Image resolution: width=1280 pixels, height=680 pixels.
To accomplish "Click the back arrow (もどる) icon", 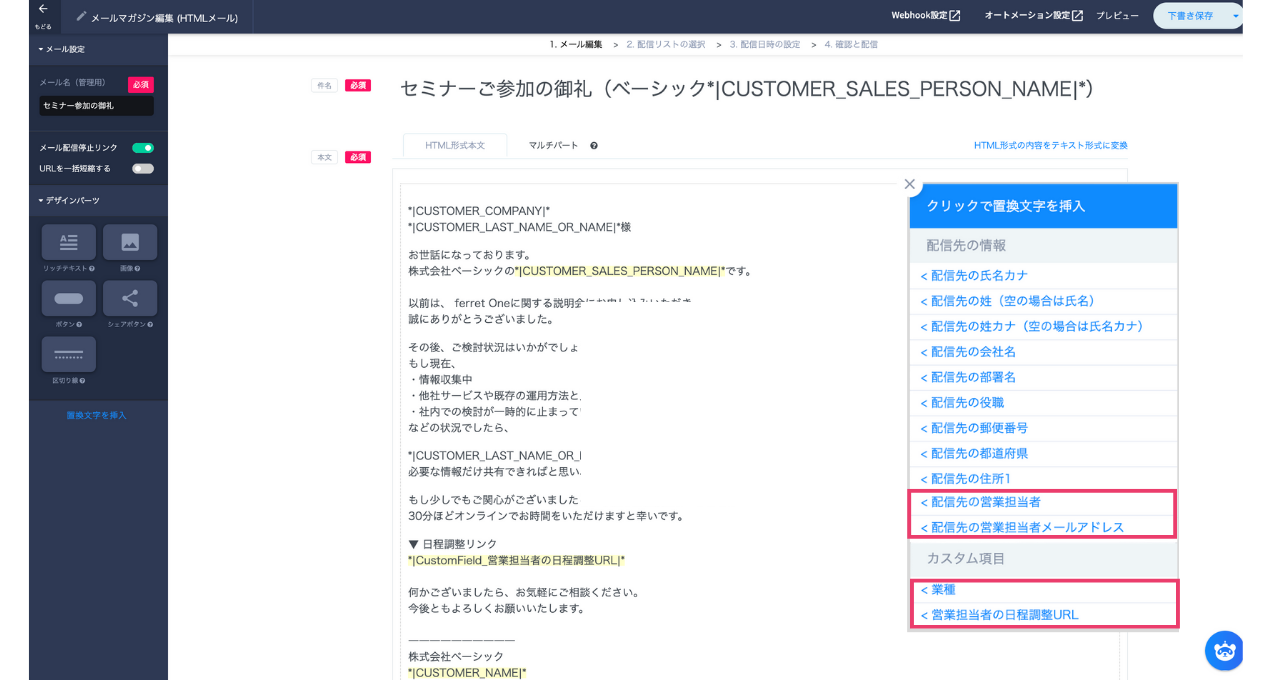I will [43, 9].
